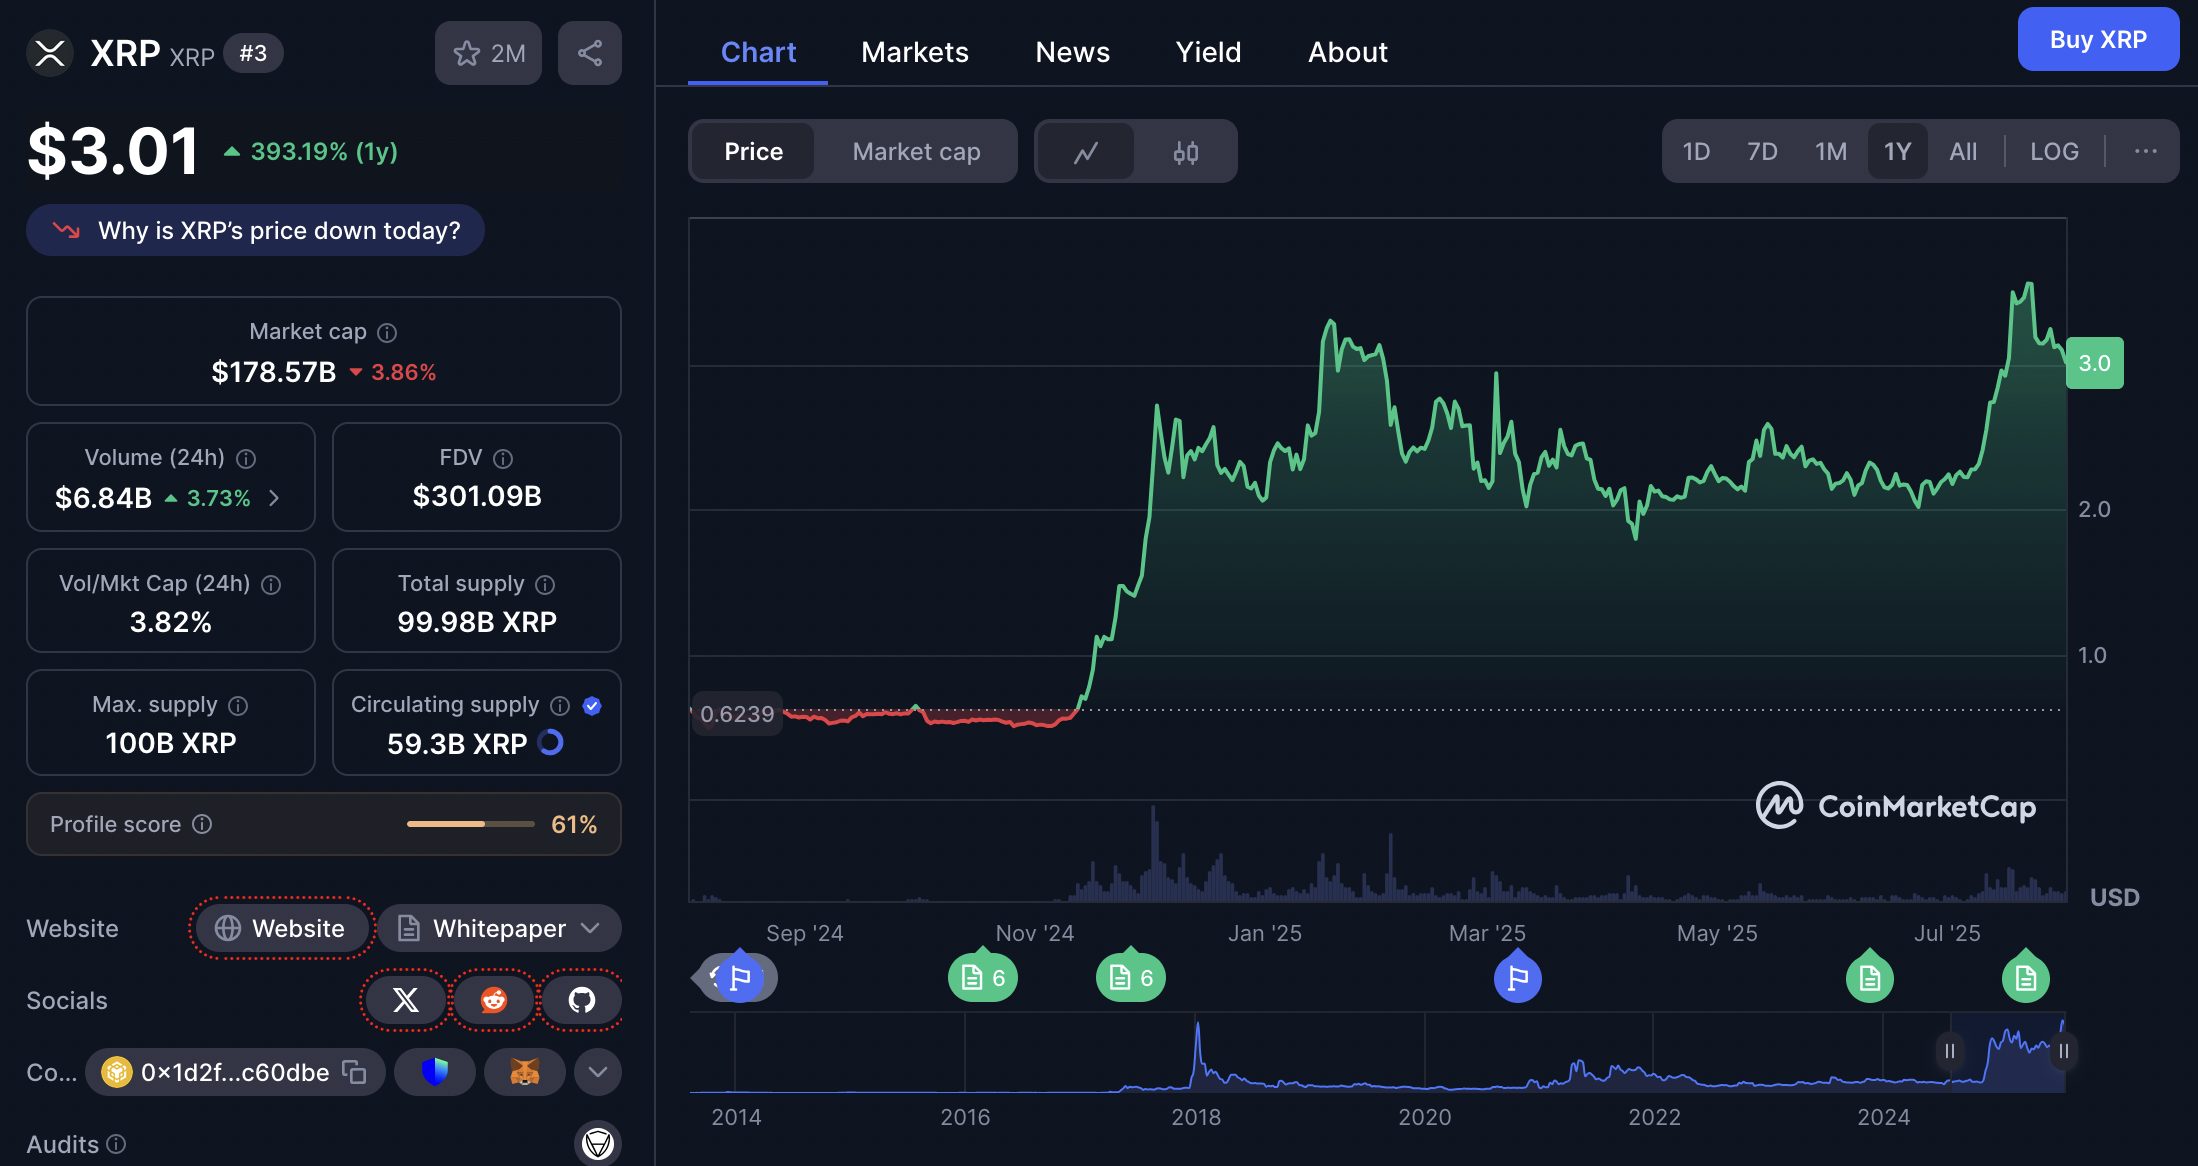The height and width of the screenshot is (1166, 2198).
Task: Click the Max. supply info icon
Action: [238, 705]
